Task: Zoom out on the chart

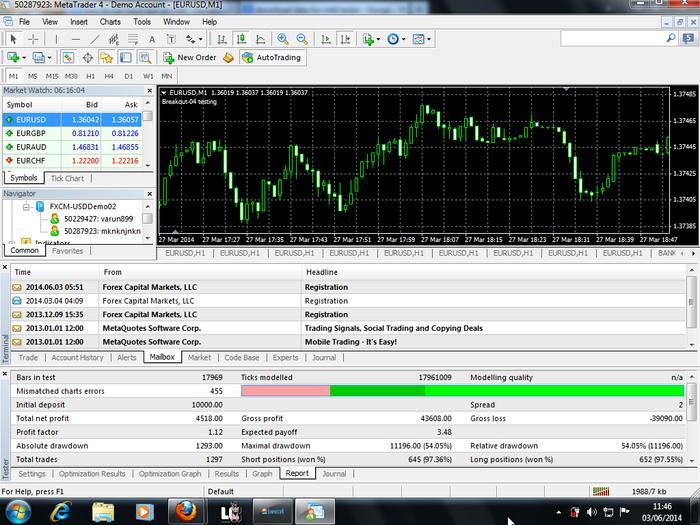Action: (x=302, y=39)
